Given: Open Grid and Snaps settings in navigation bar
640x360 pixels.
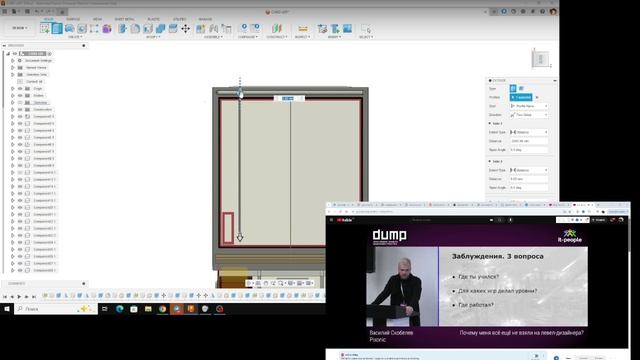Looking at the screenshot, I should click(x=300, y=283).
